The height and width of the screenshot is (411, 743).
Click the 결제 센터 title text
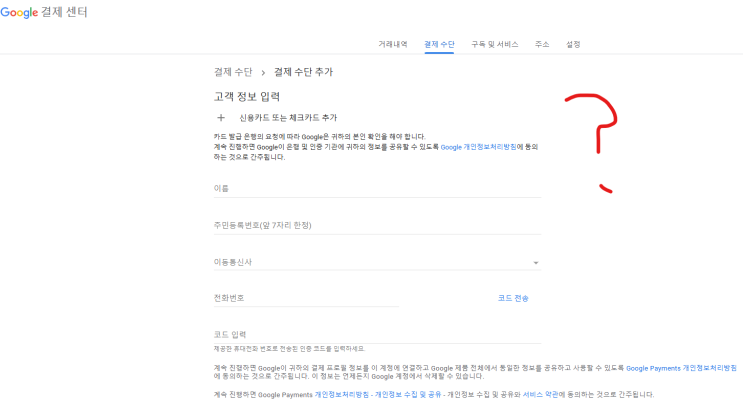click(64, 12)
